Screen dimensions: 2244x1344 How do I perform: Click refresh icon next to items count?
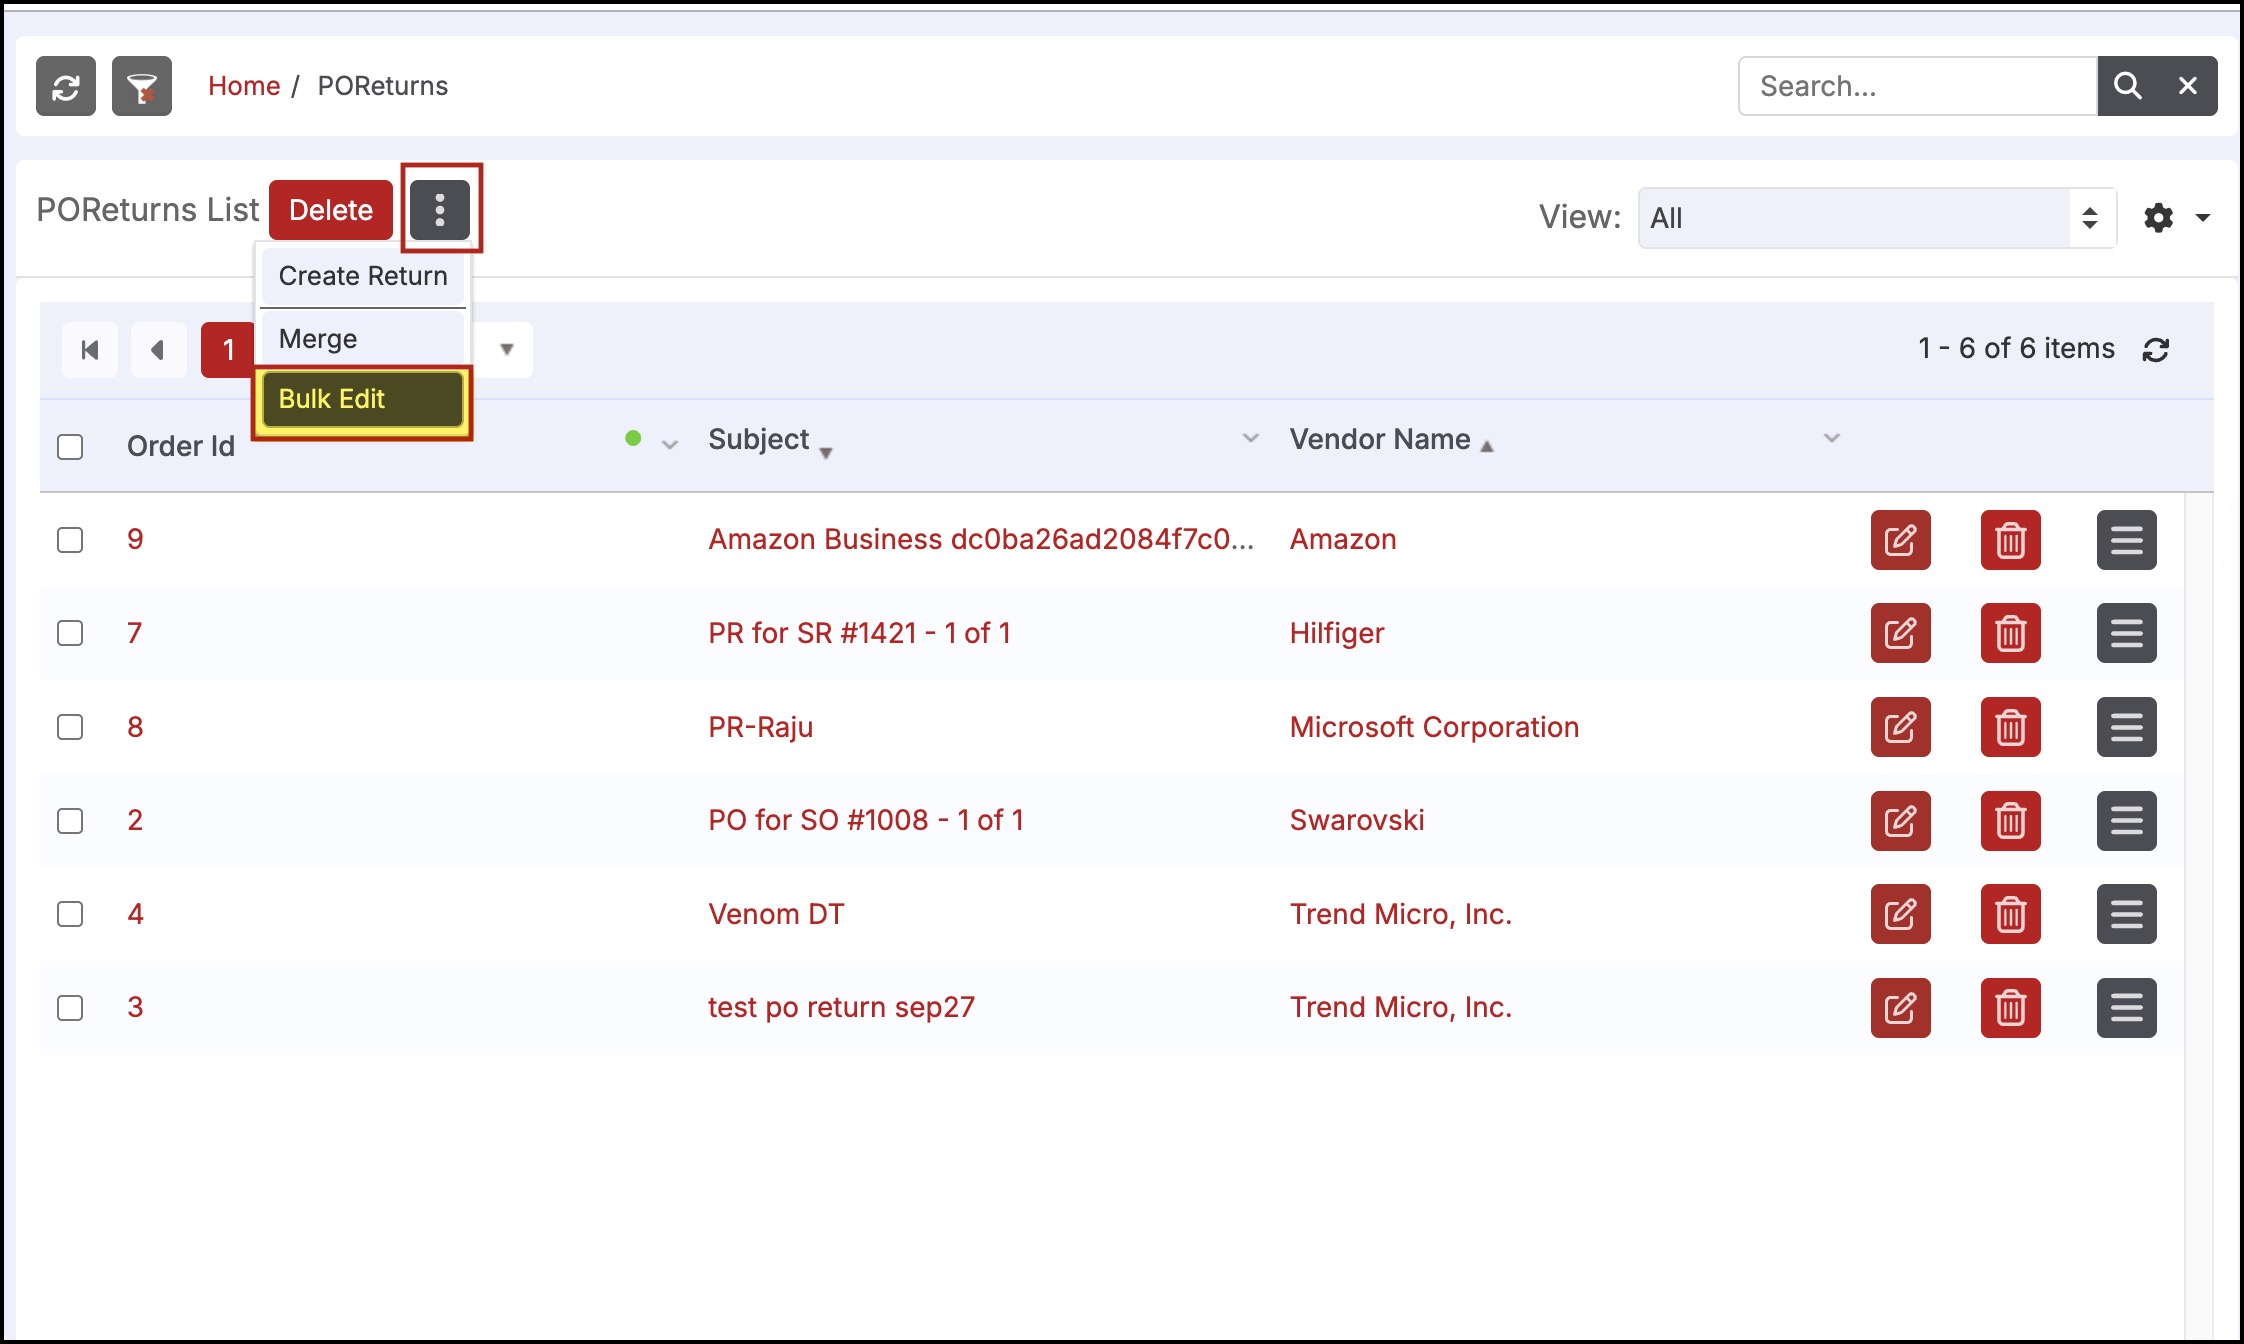pyautogui.click(x=2156, y=350)
